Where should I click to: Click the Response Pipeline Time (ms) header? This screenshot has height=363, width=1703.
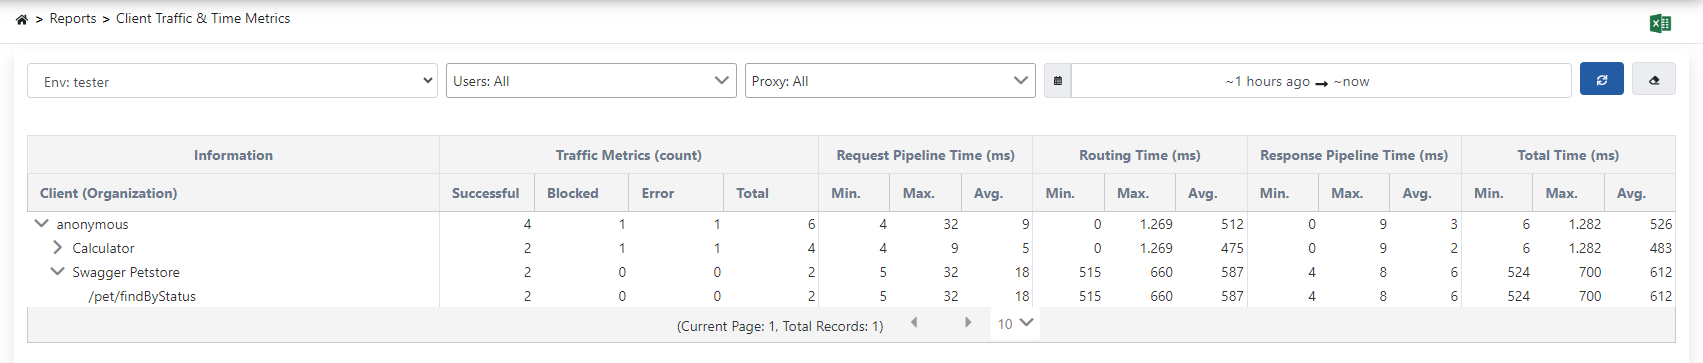coord(1354,155)
